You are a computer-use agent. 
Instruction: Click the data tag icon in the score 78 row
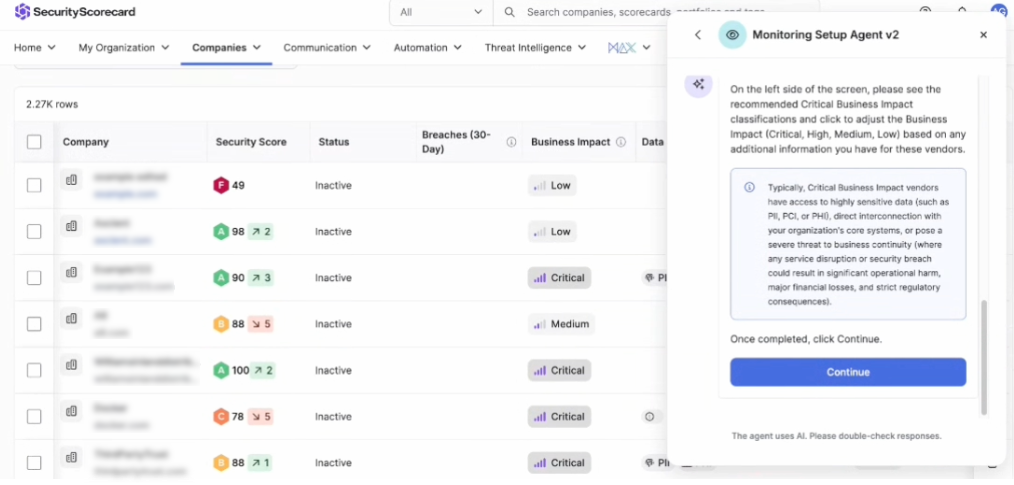(649, 417)
